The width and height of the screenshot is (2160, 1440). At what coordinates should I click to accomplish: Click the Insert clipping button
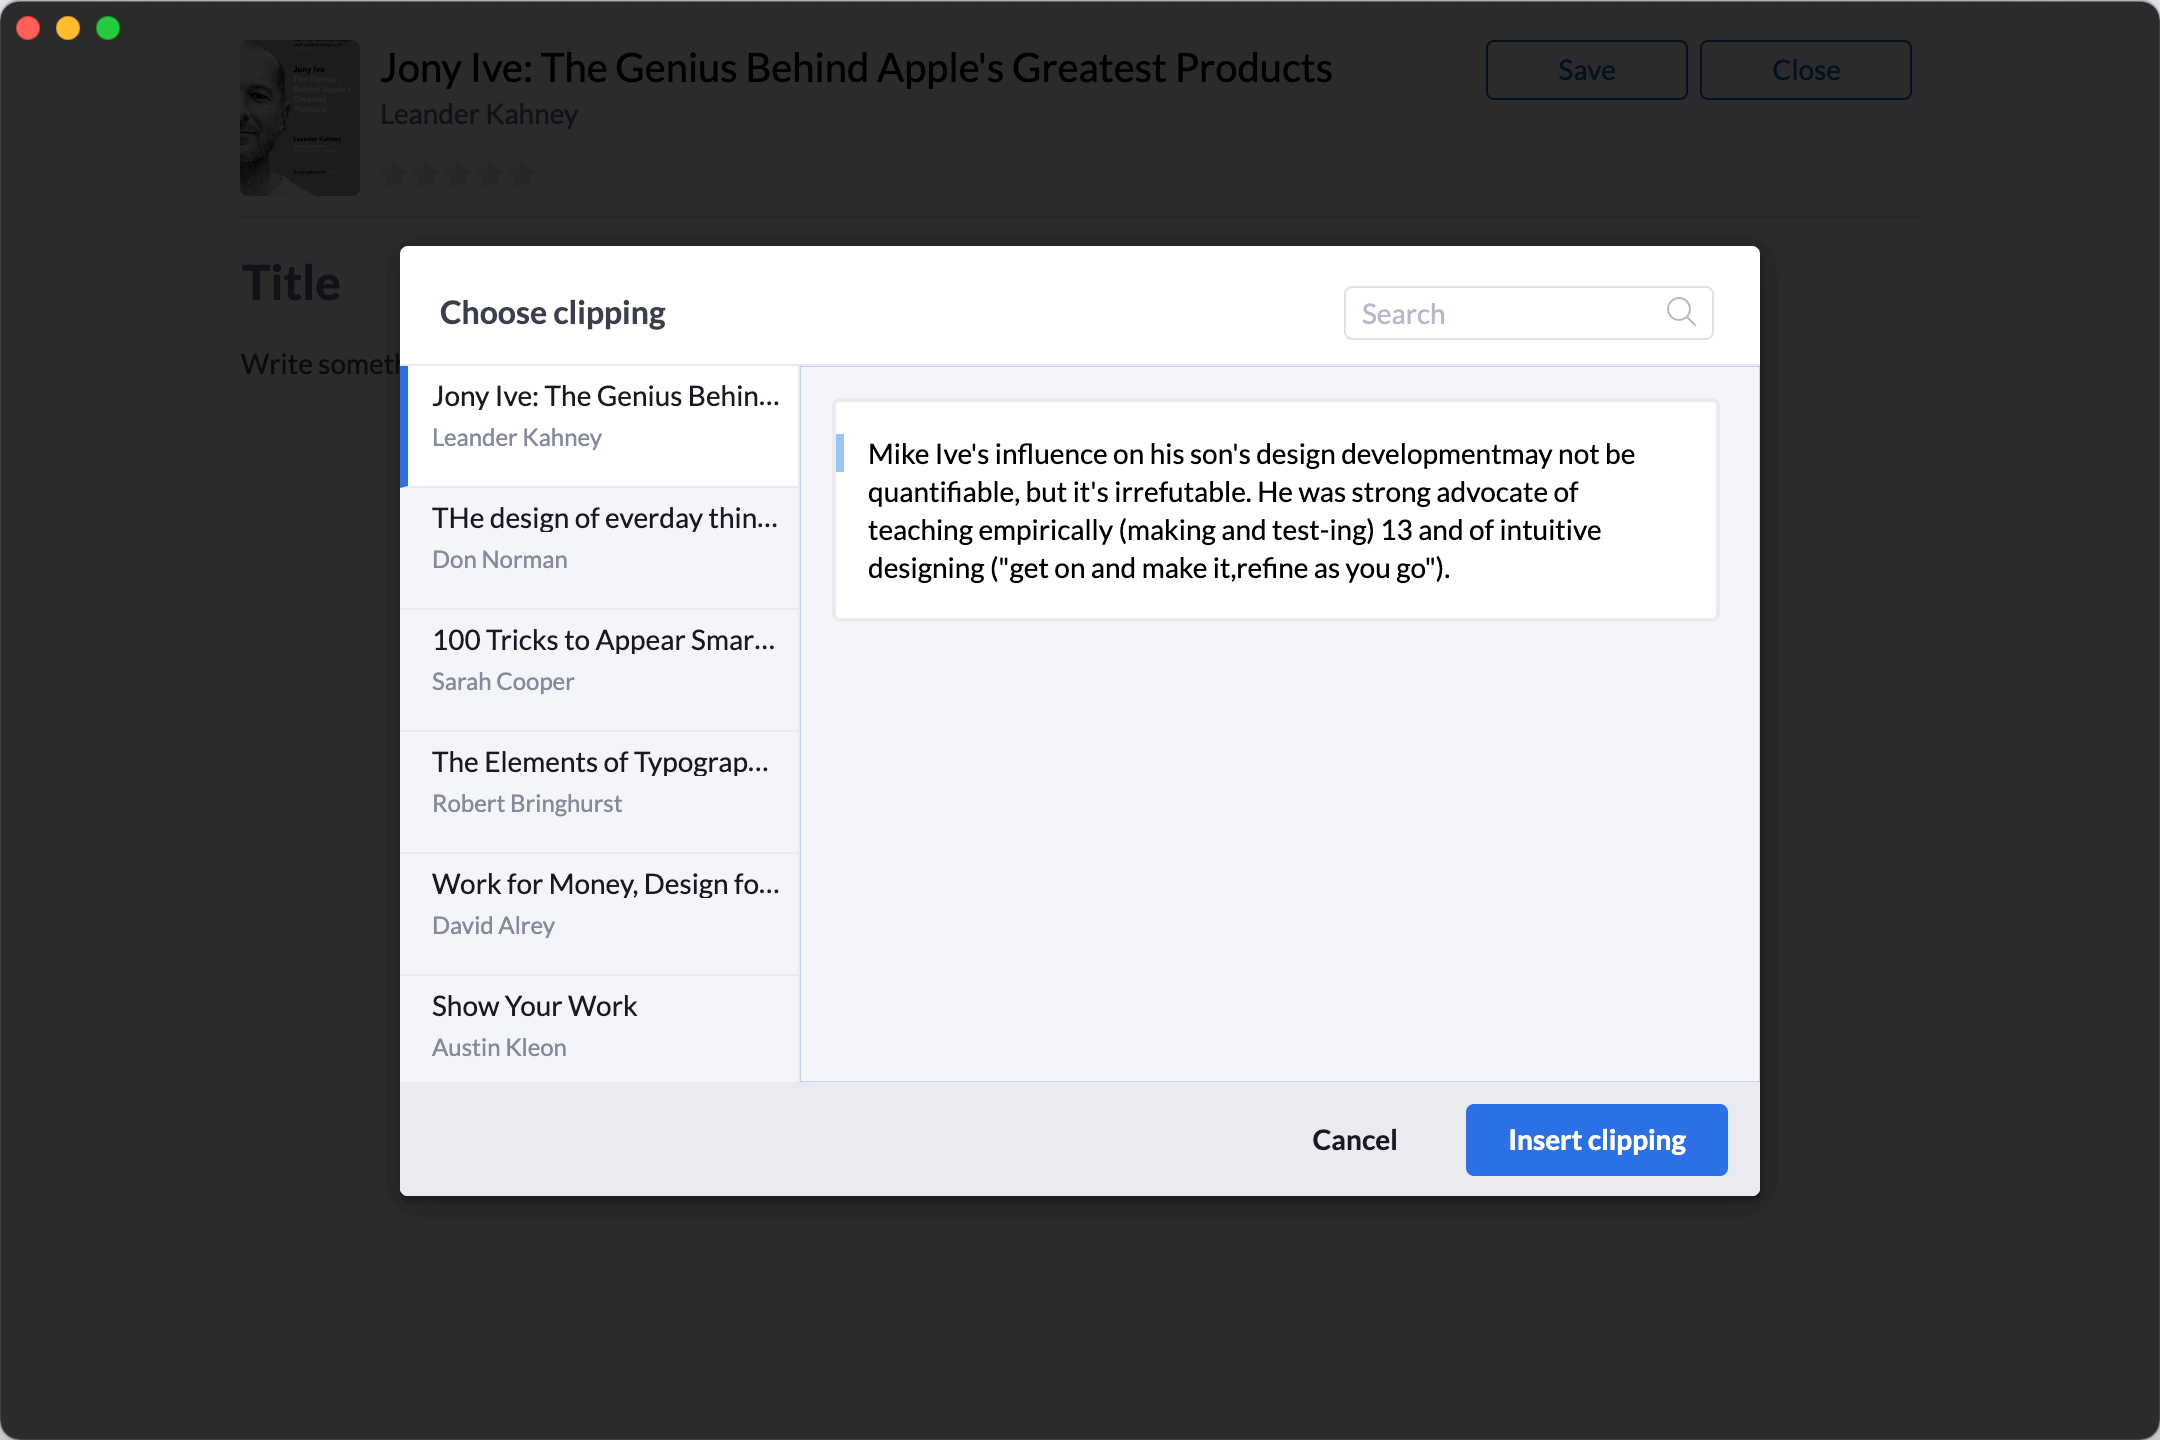(x=1596, y=1140)
